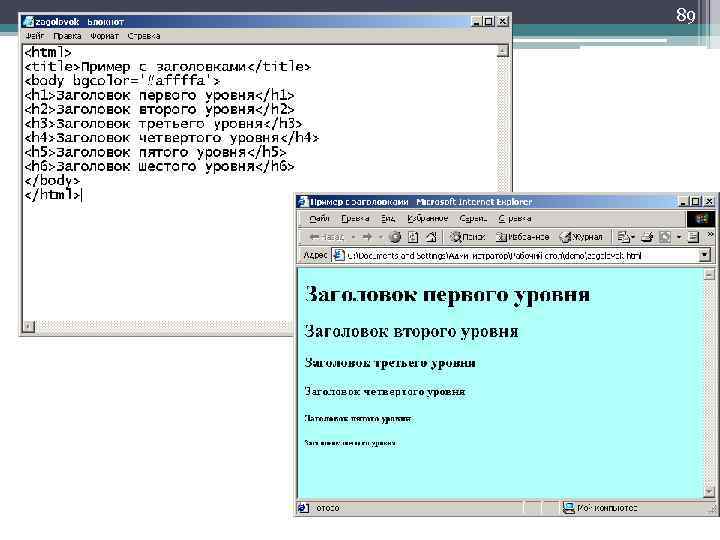
Task: Click the <title> line in Notepad
Action: point(168,67)
